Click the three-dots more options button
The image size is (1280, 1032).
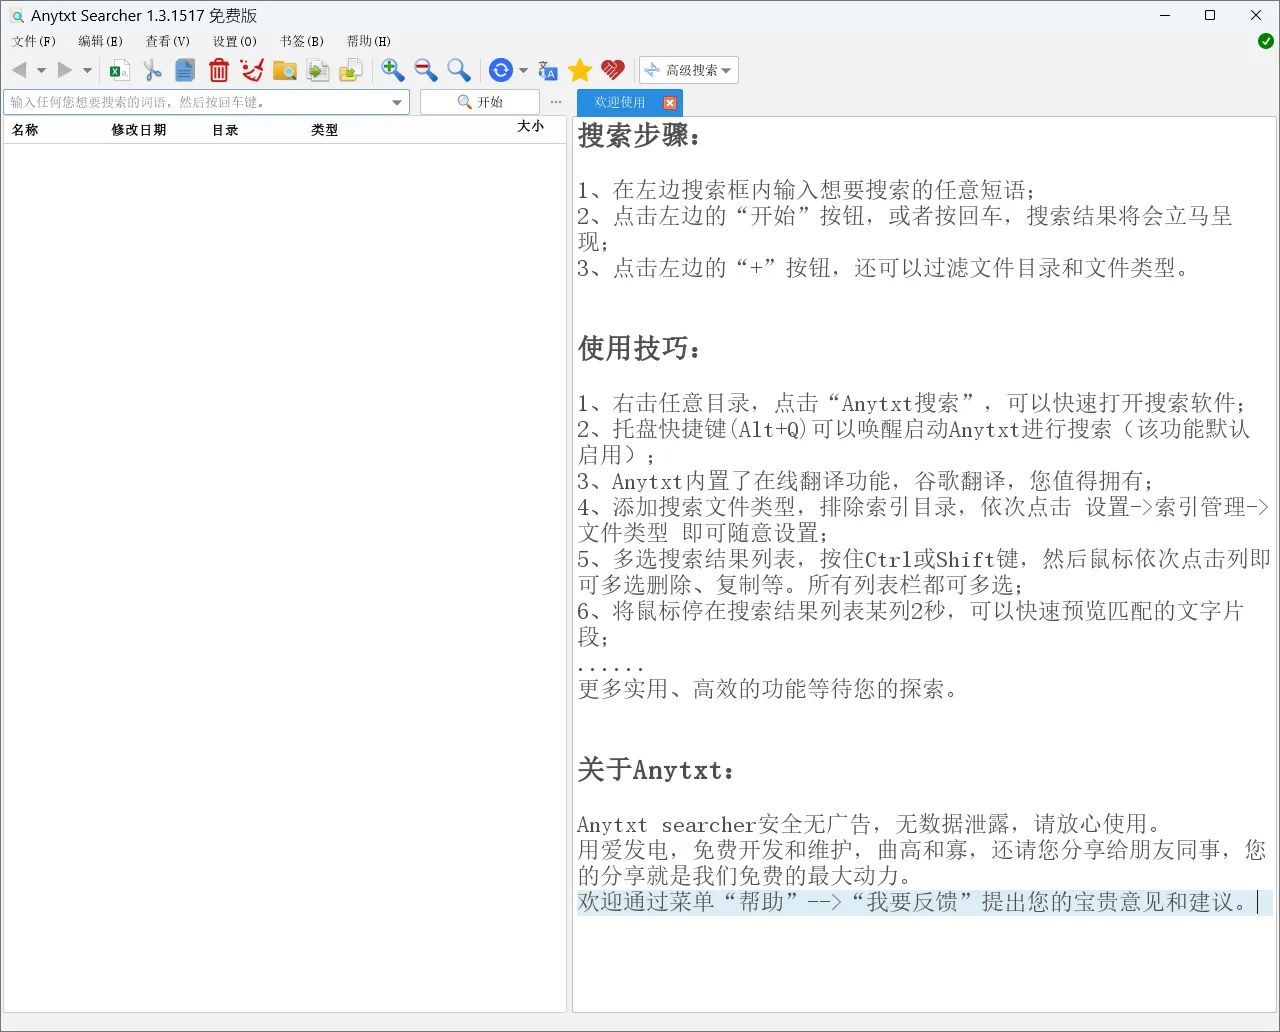coord(556,102)
